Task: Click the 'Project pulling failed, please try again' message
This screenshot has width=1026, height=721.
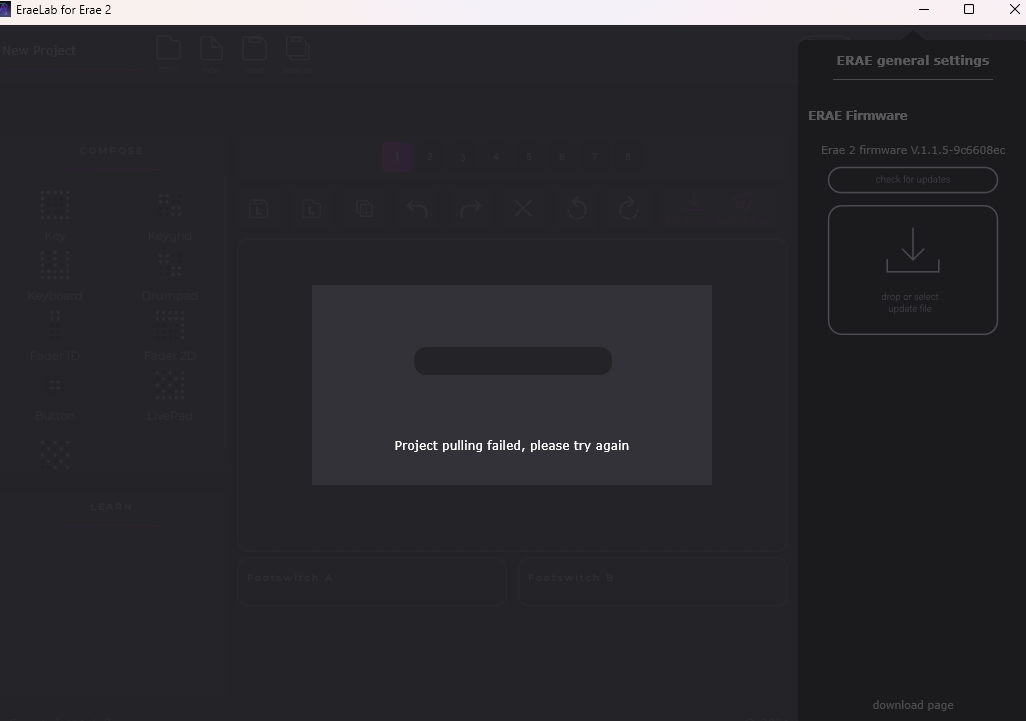Action: coord(512,446)
